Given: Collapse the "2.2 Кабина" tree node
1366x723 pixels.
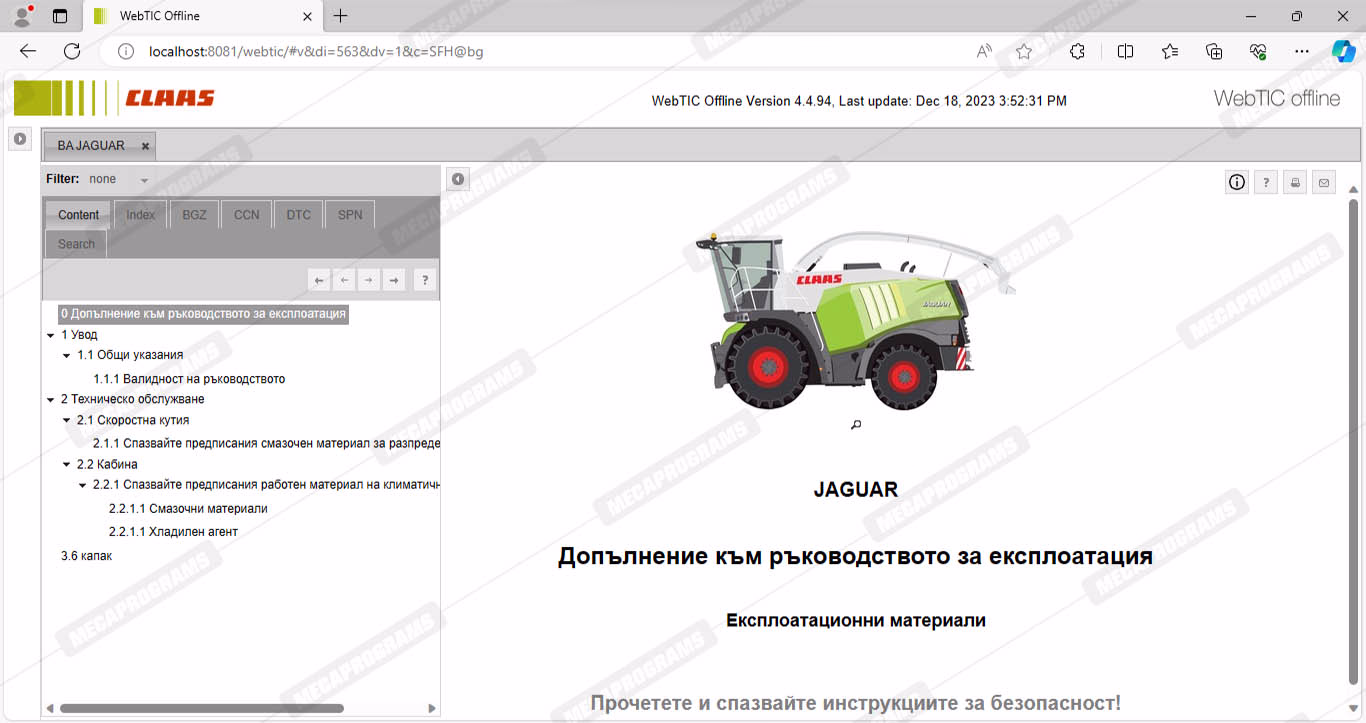Looking at the screenshot, I should [x=67, y=465].
